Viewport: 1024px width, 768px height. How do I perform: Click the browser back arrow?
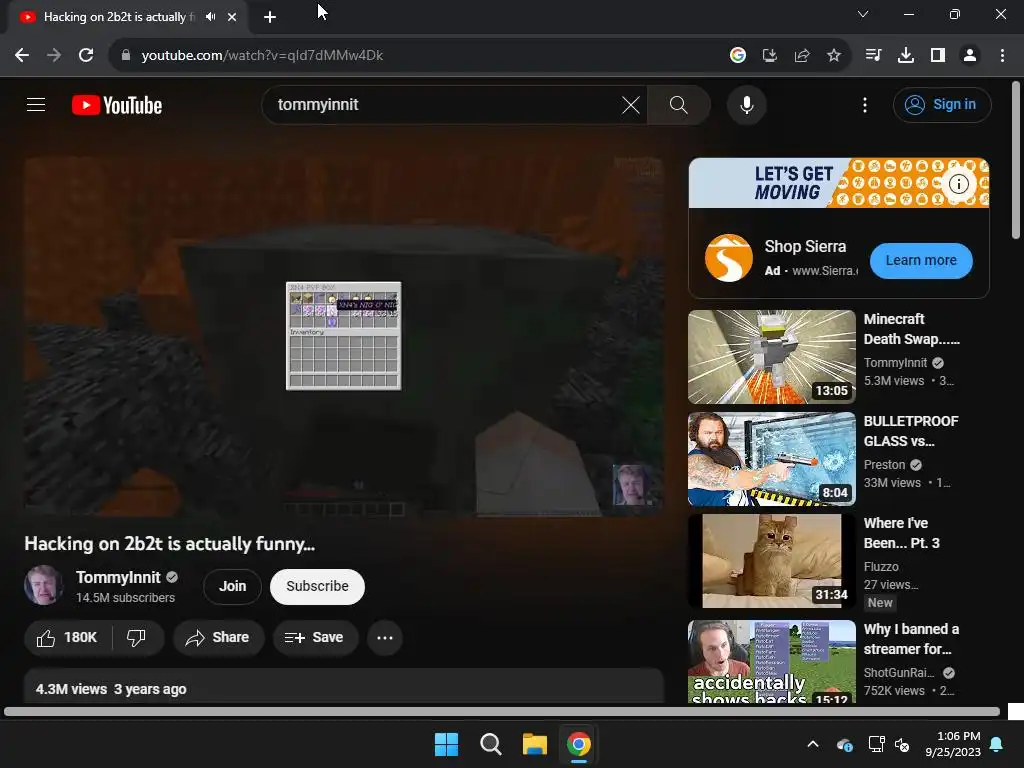click(x=22, y=56)
